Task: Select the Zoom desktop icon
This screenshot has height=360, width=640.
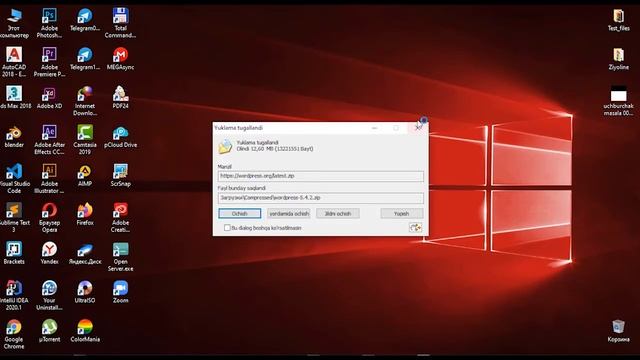Action: tap(120, 292)
